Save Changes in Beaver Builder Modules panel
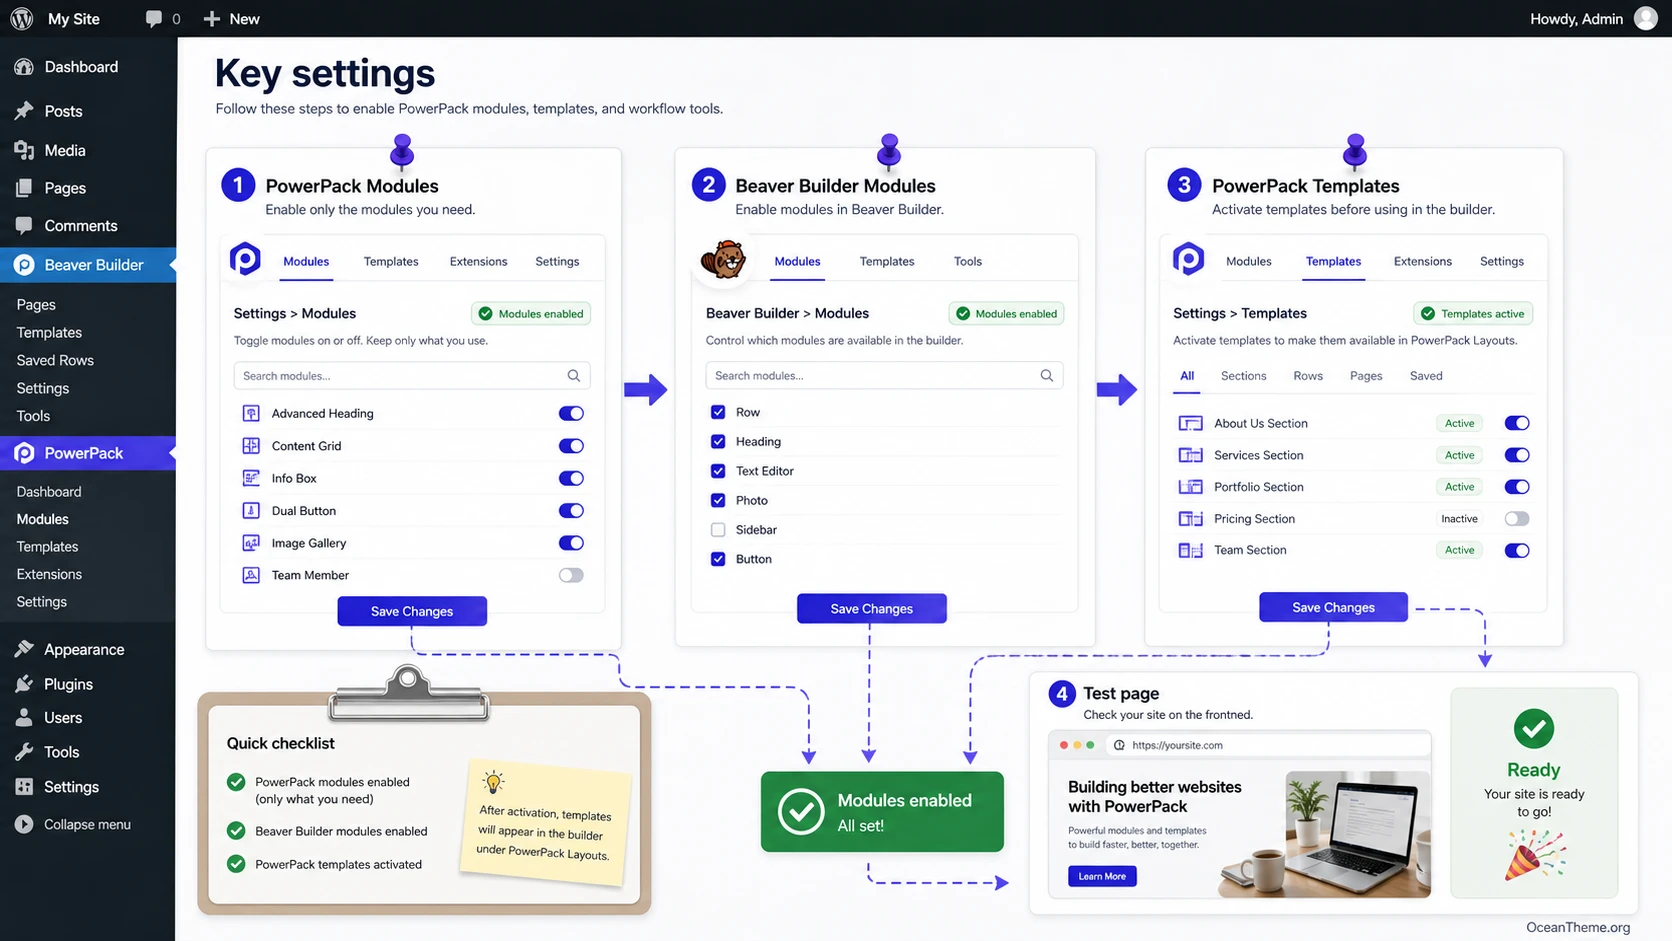 coord(872,608)
